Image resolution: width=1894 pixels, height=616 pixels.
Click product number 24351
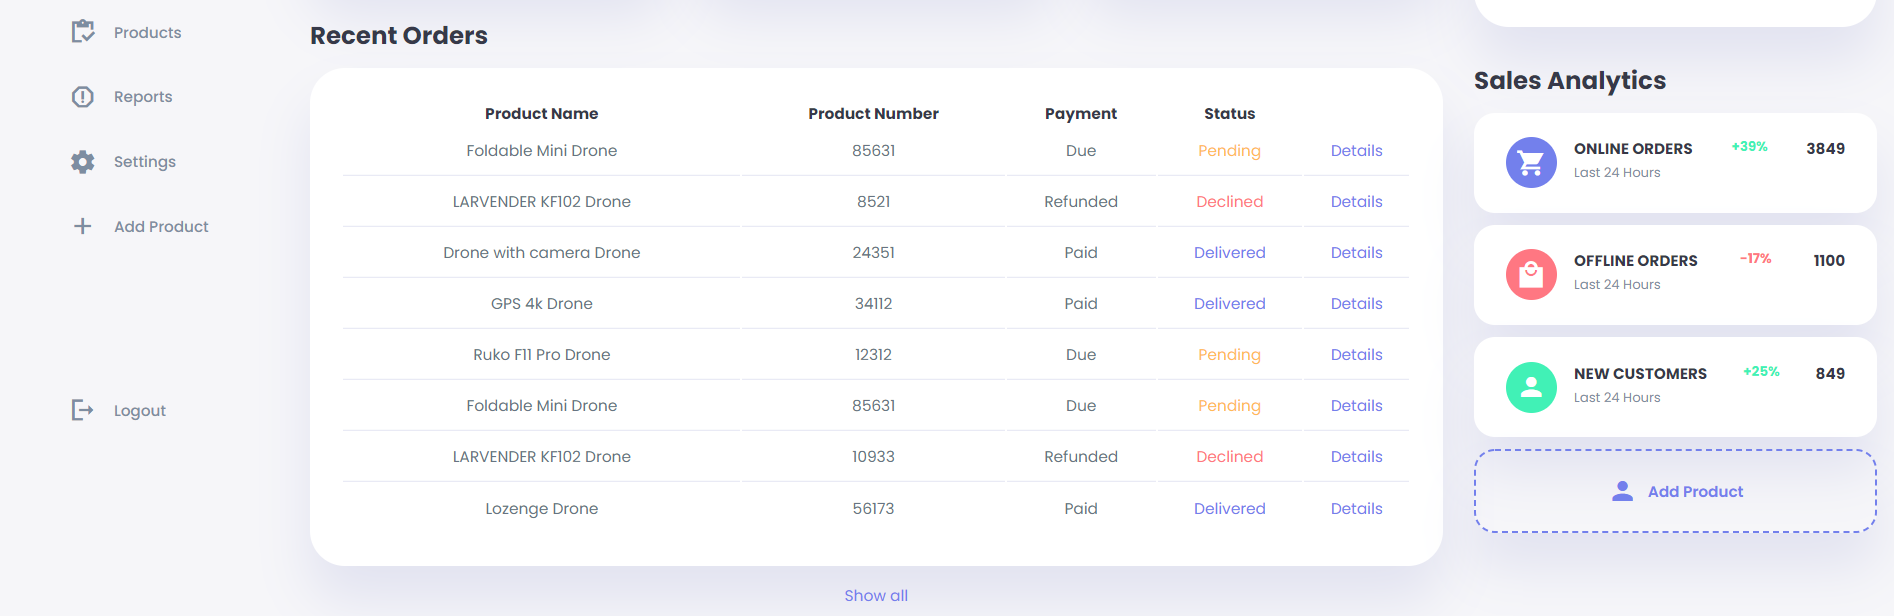873,253
